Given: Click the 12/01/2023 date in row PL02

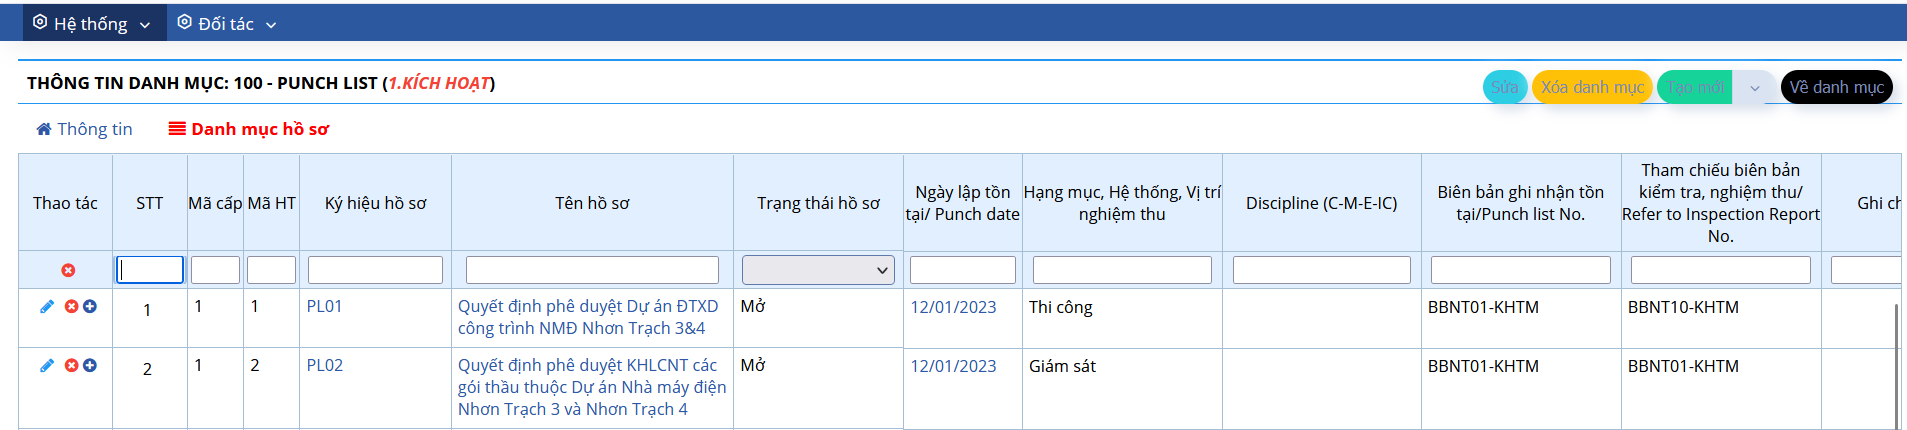Looking at the screenshot, I should [x=953, y=366].
